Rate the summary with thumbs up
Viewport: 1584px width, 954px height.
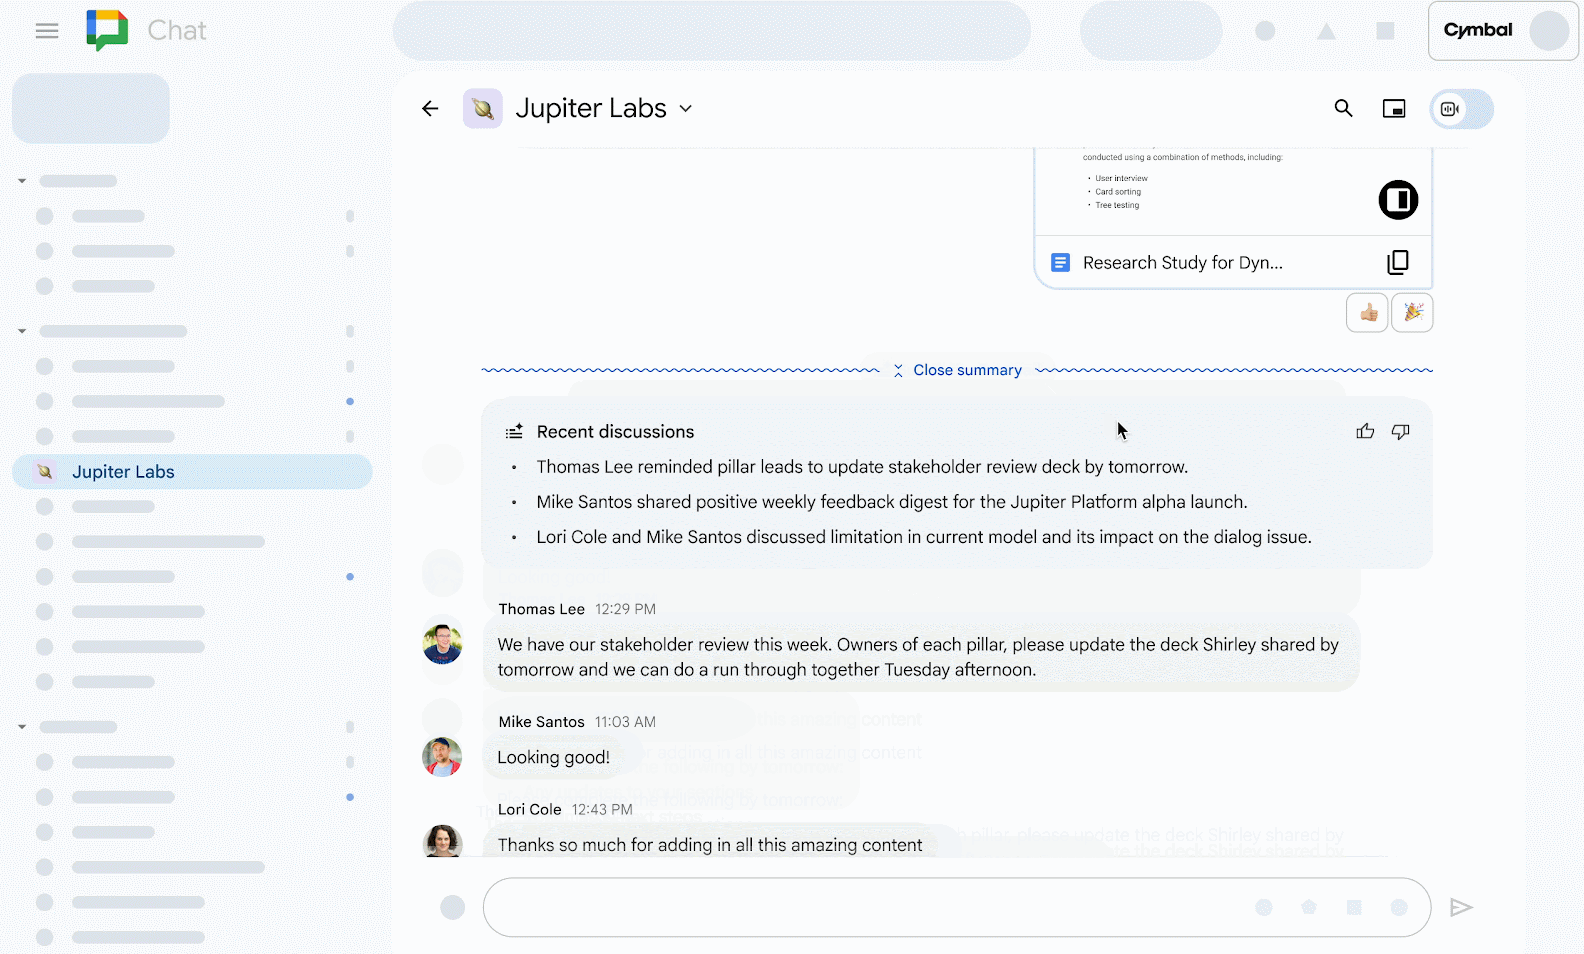1365,432
